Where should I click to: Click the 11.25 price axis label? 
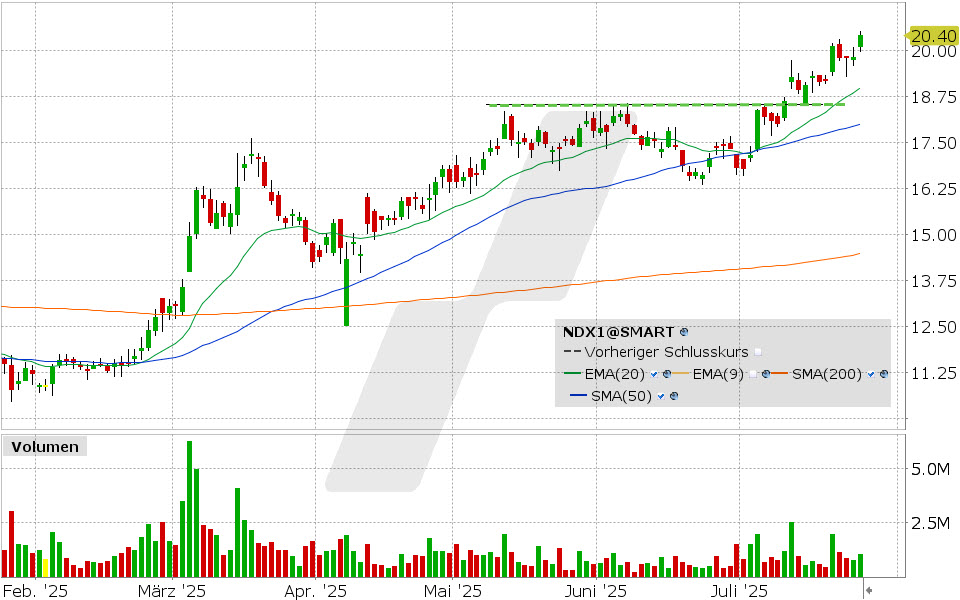[934, 373]
